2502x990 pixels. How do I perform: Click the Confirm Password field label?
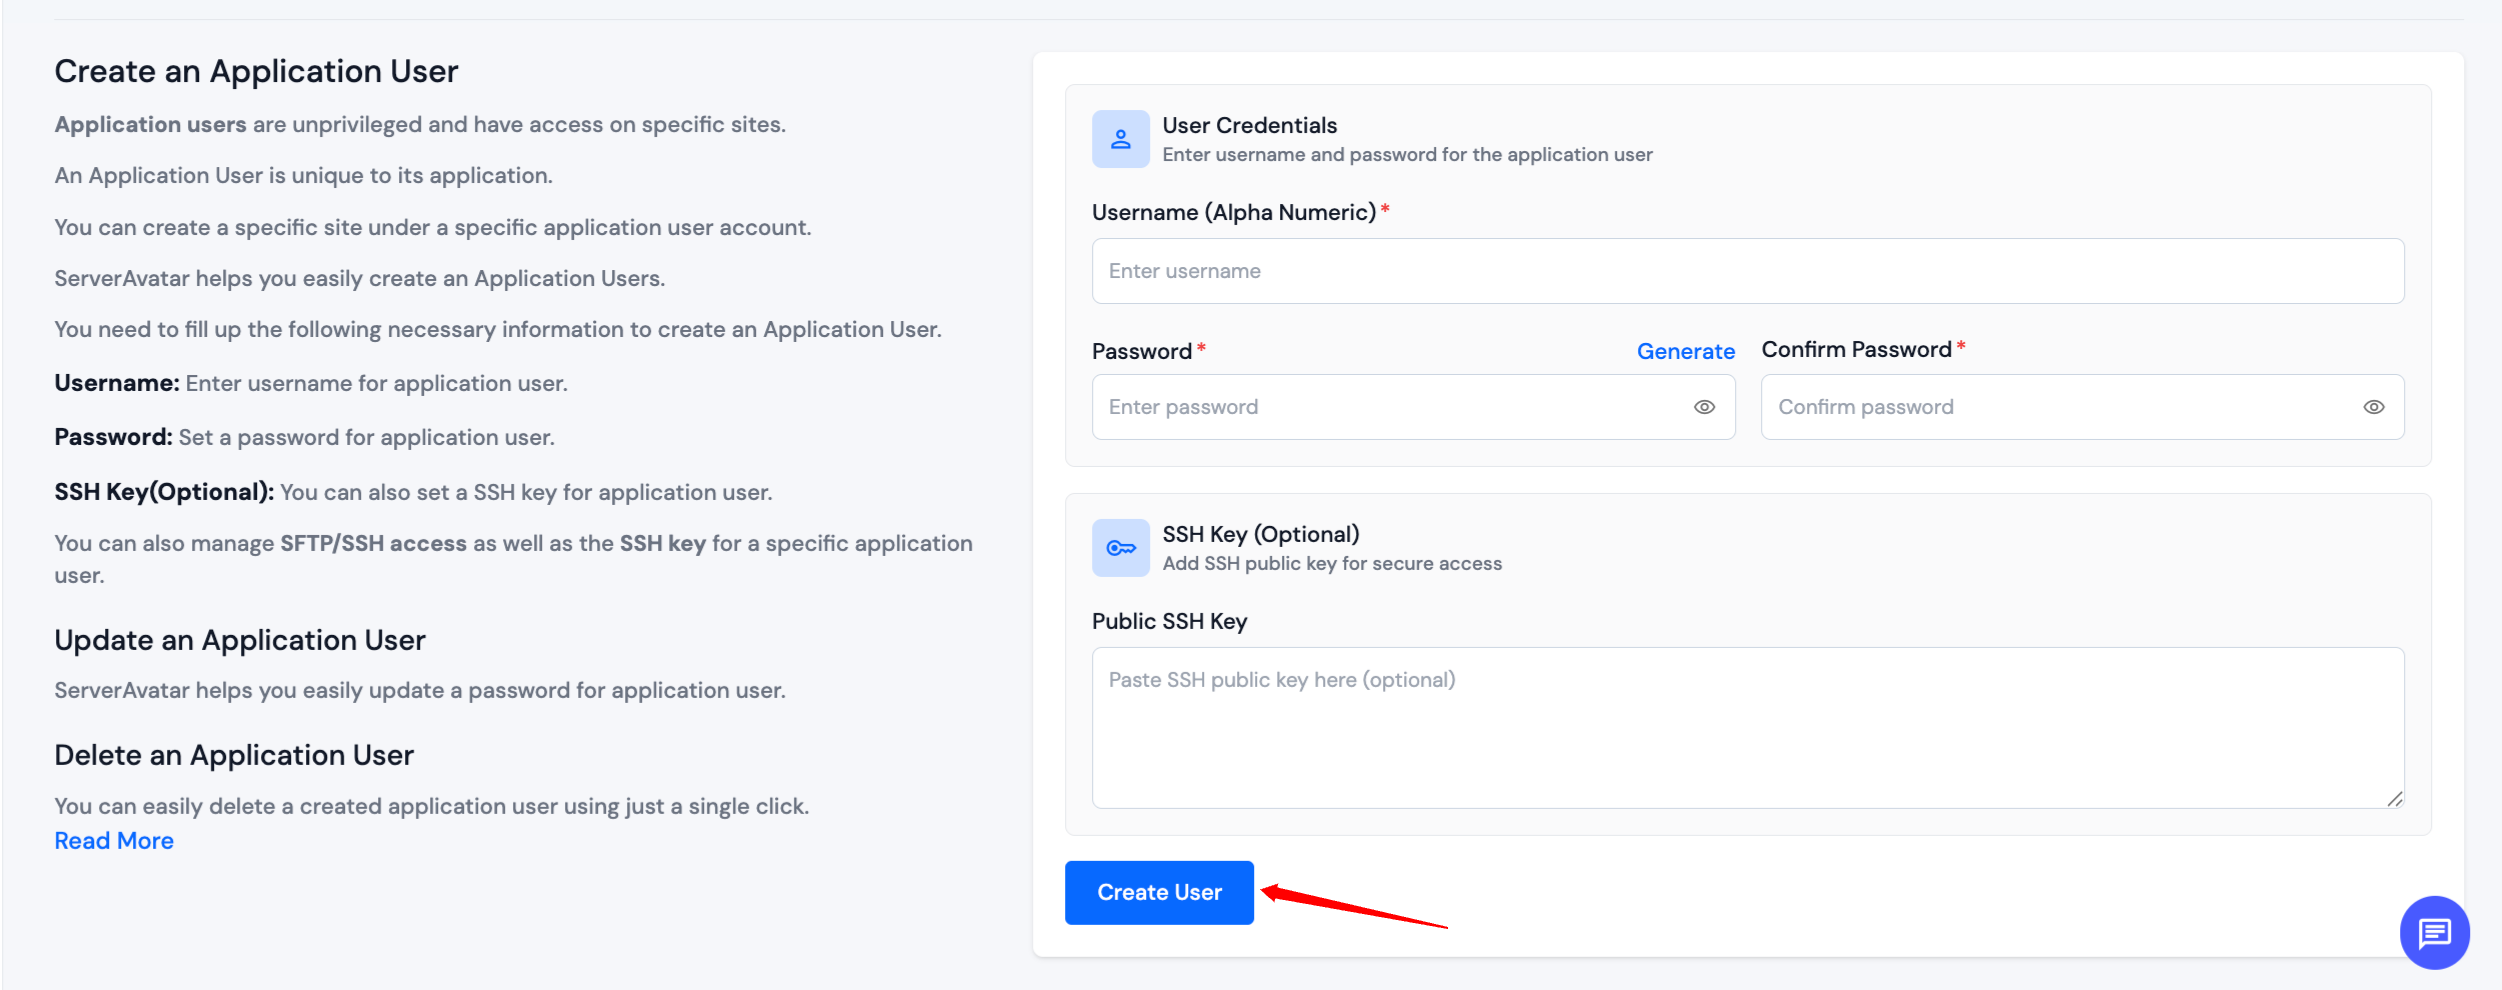[1856, 349]
